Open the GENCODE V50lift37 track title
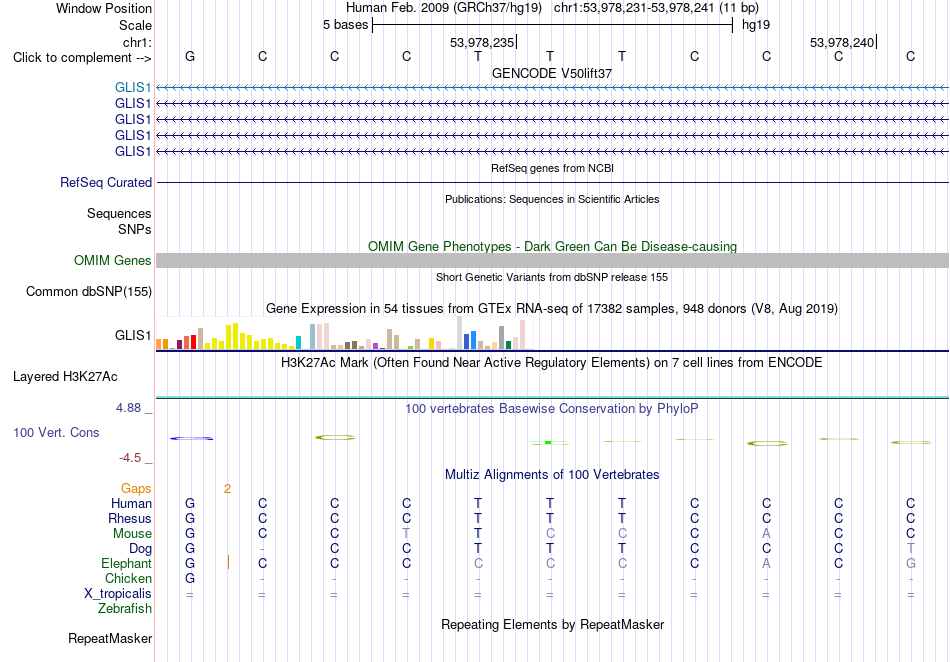This screenshot has height=662, width=950. (551, 73)
